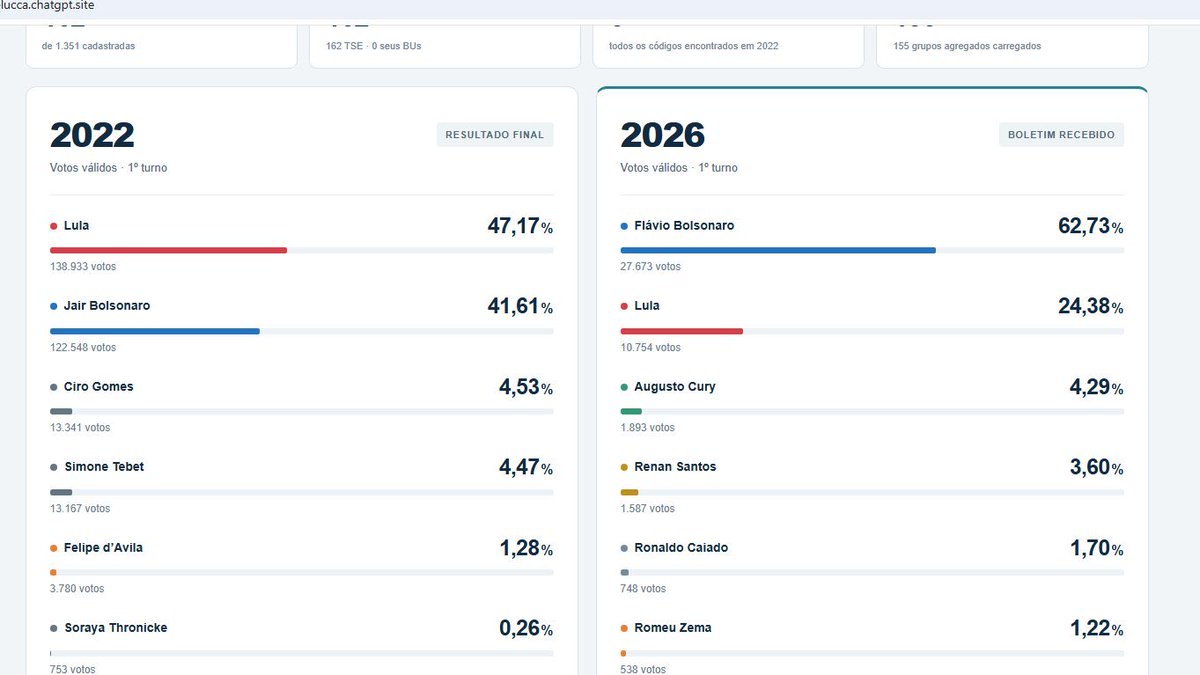Click the browser address lucca.chatgpt.site

pos(47,6)
